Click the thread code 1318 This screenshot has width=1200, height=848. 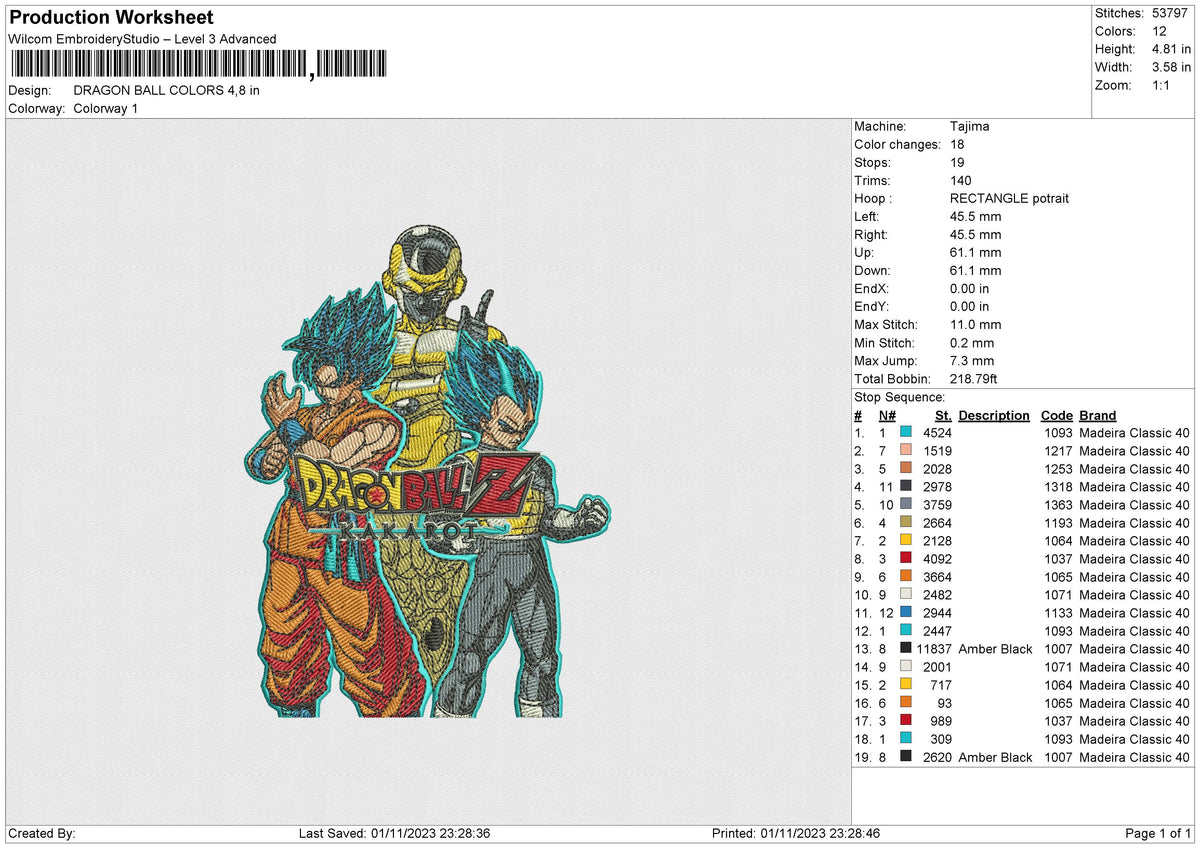pos(1058,487)
